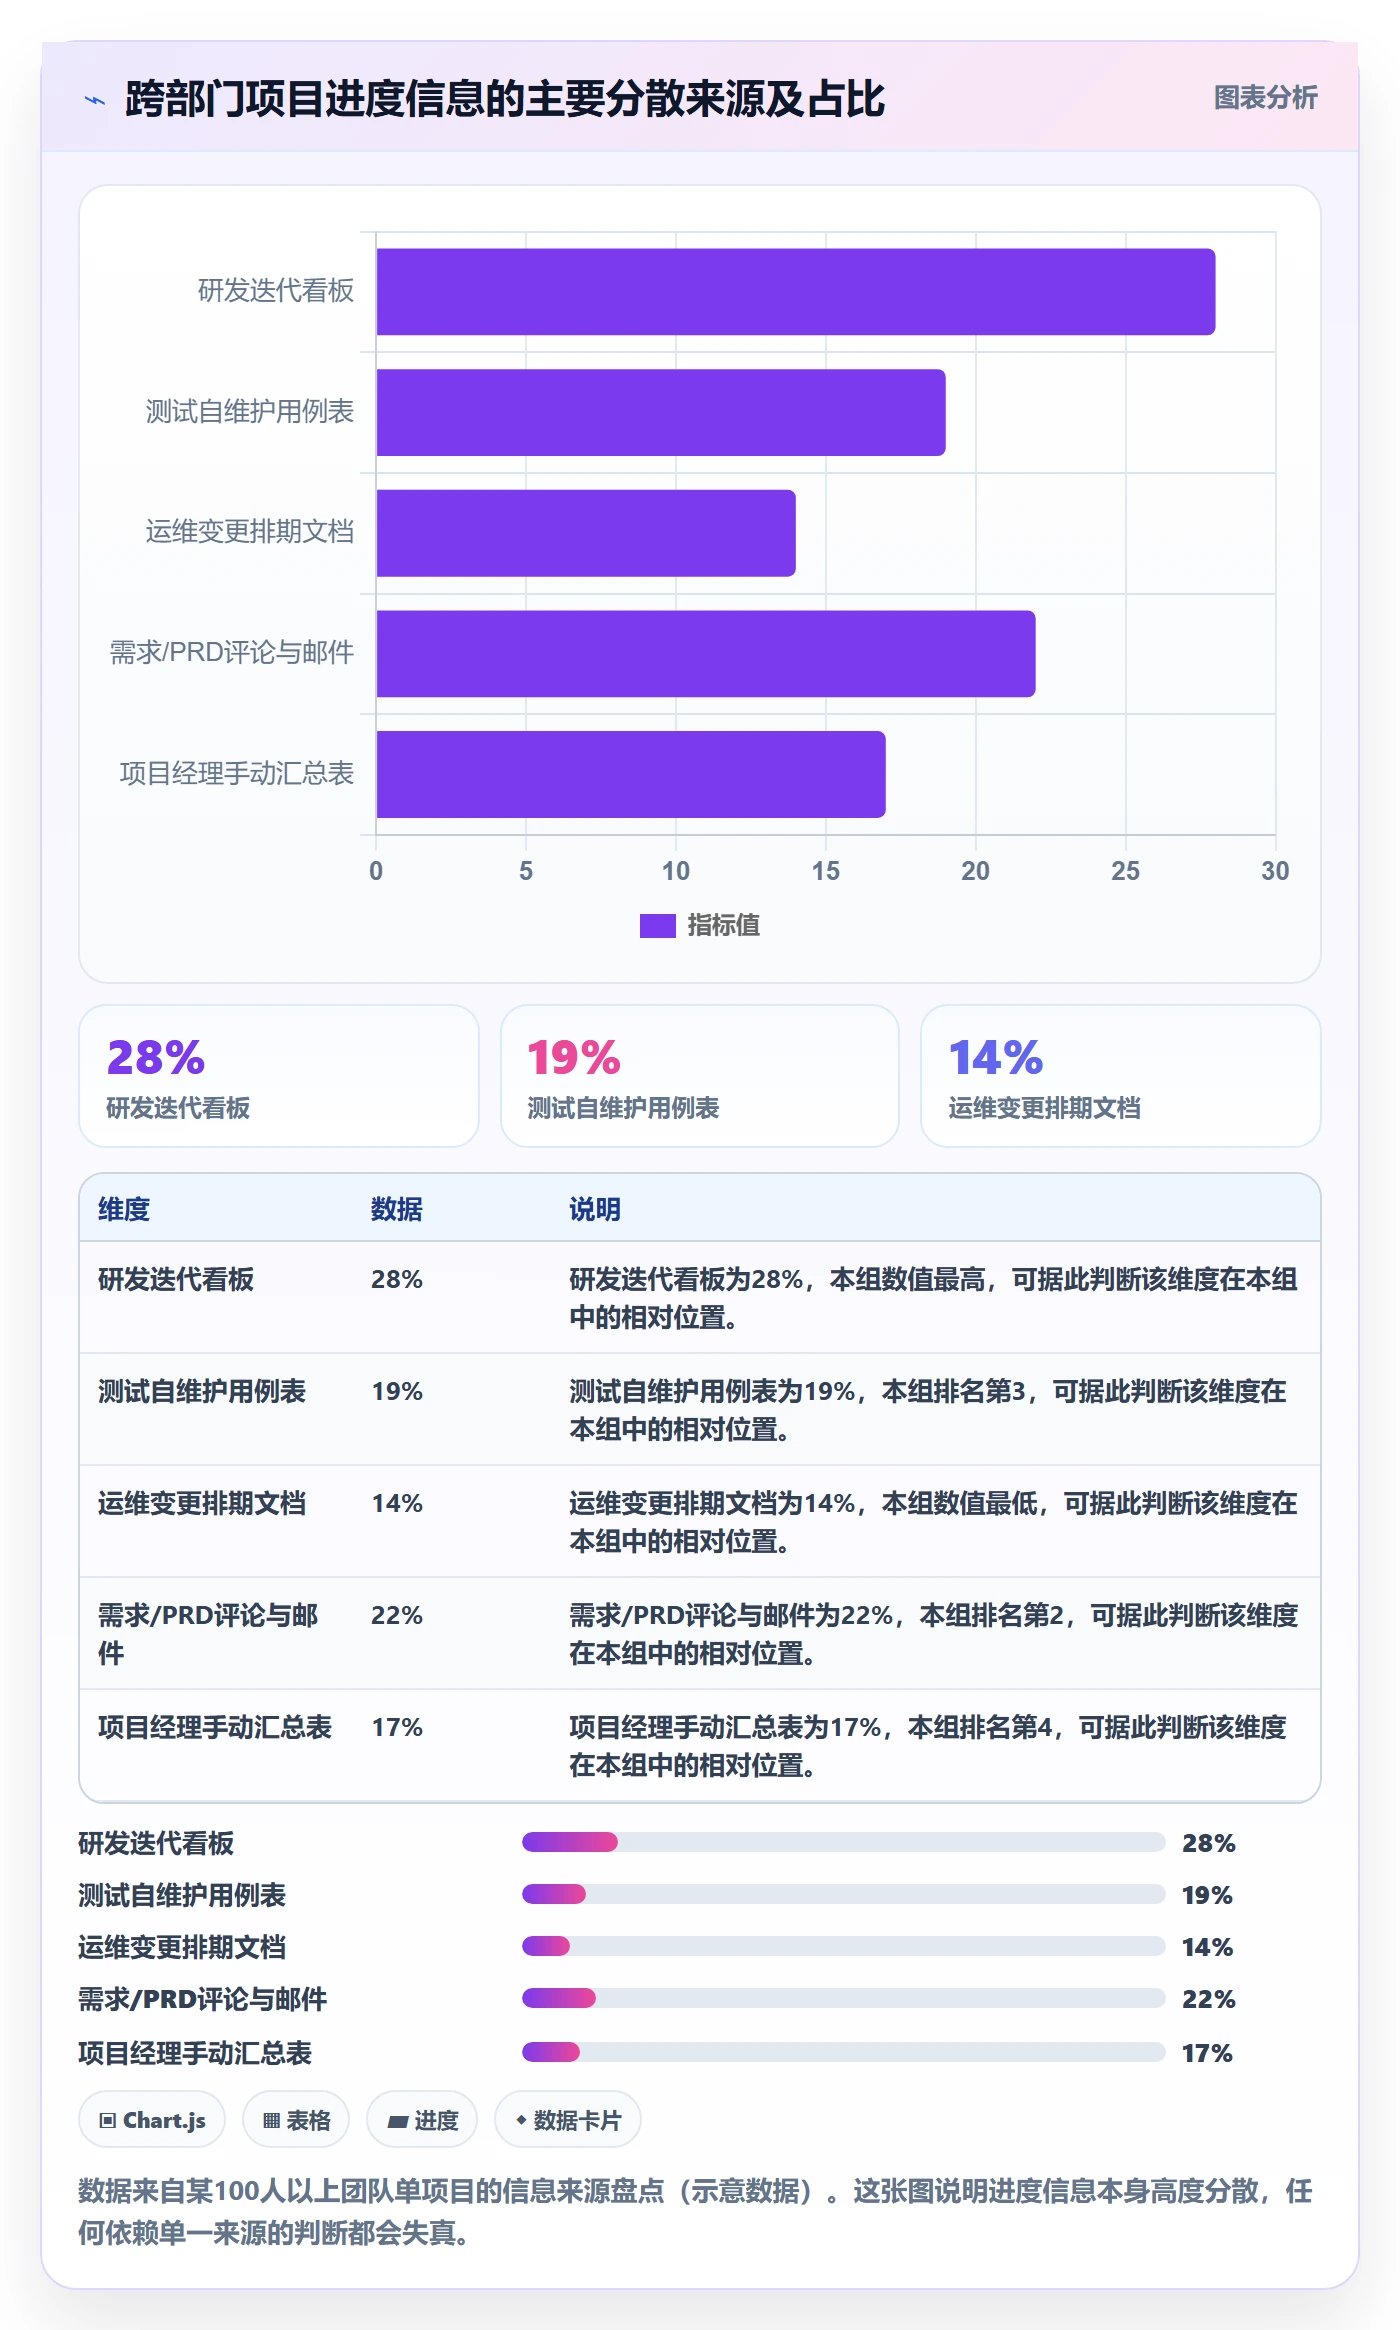The width and height of the screenshot is (1400, 2330).
Task: Click the 项目经理手动汇总表 y-axis chart label
Action: coord(237,773)
